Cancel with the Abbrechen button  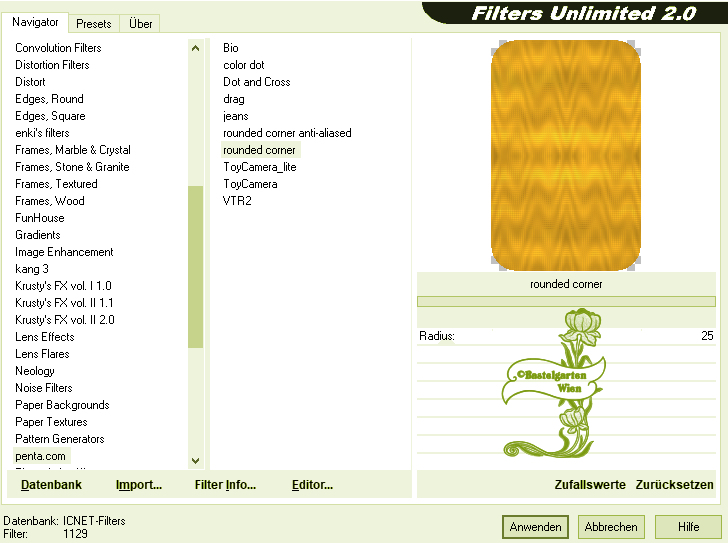(611, 527)
